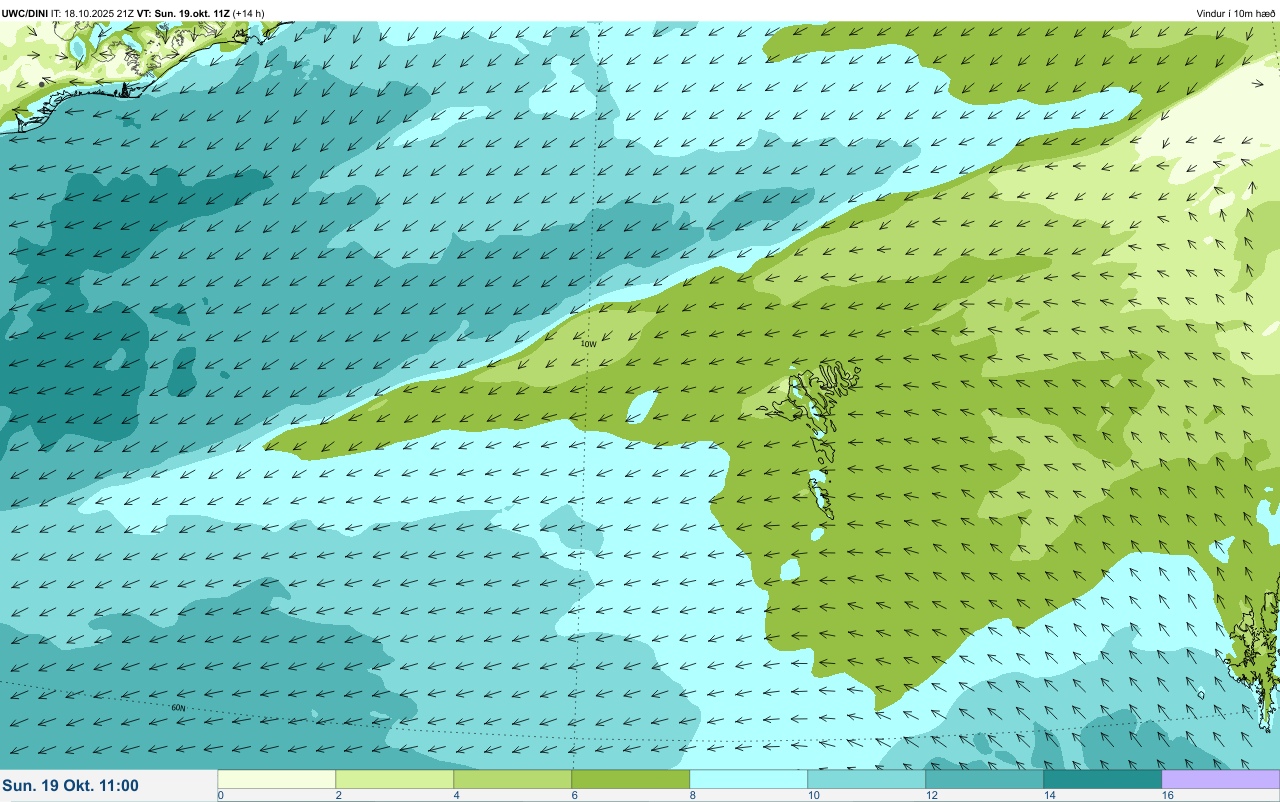Click the '60N' latitude label on the map
This screenshot has height=802, width=1280.
pyautogui.click(x=179, y=708)
